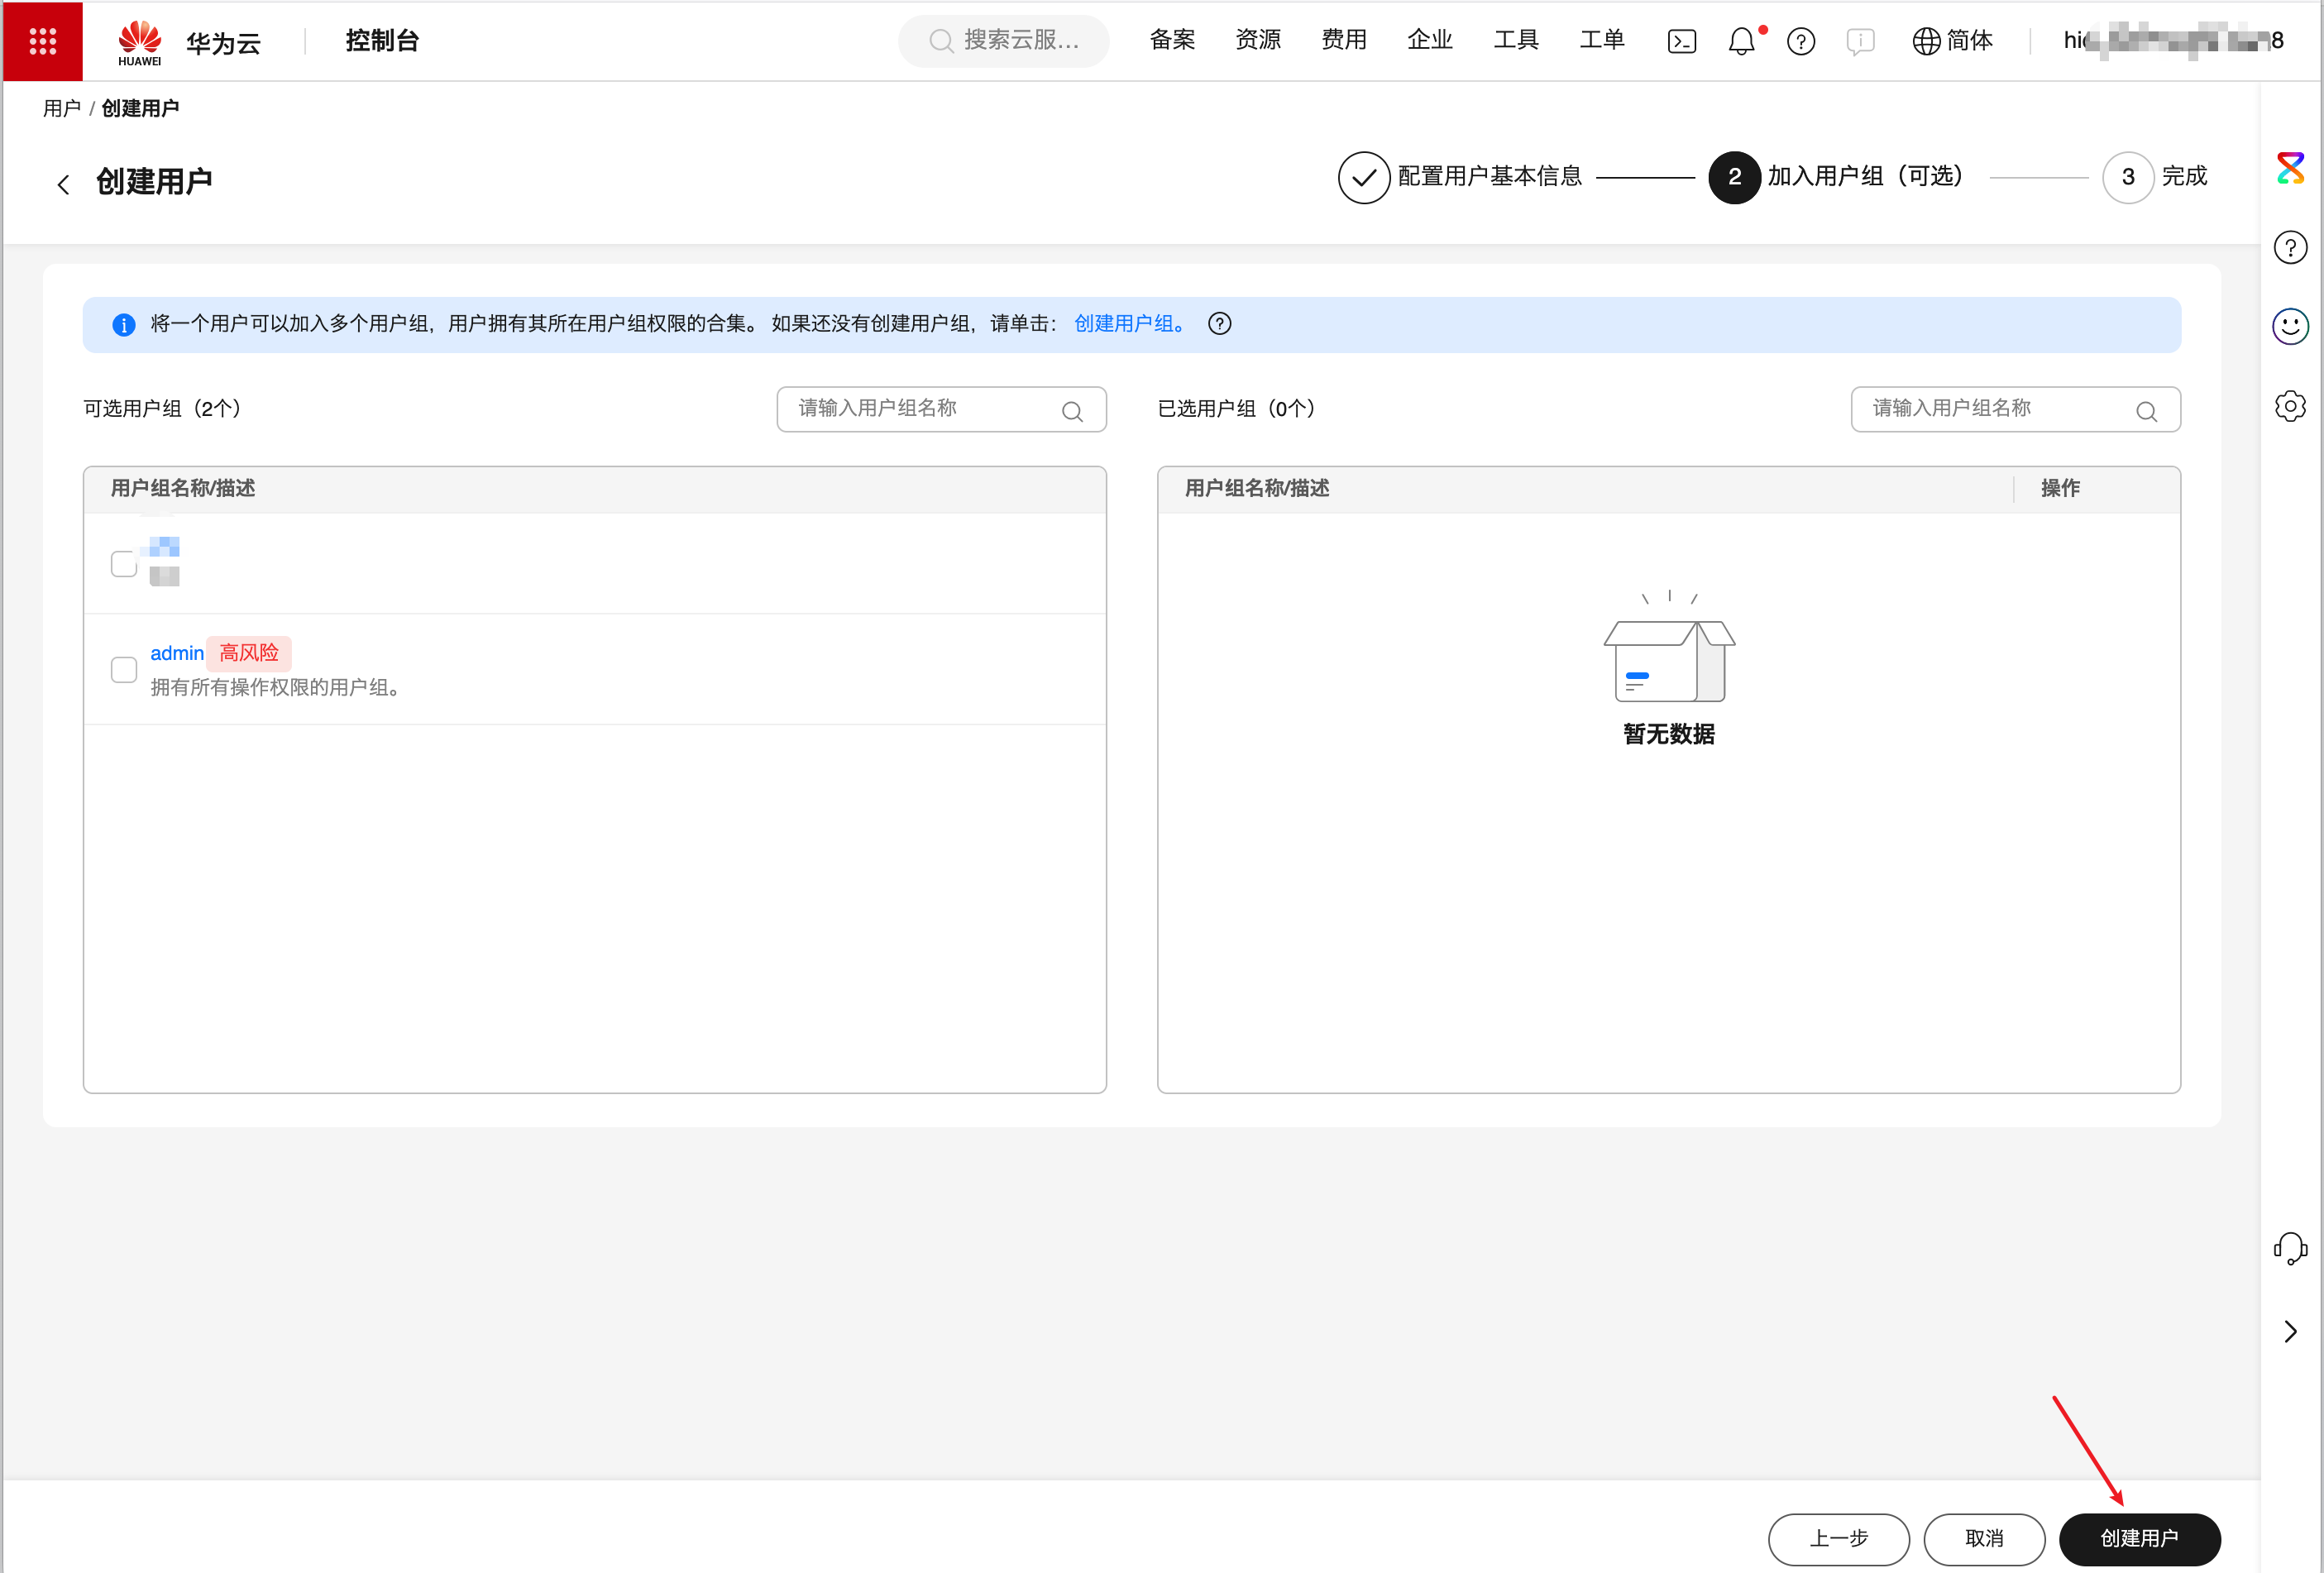Open the feedback smiley in sidebar
The height and width of the screenshot is (1573, 2324).
tap(2290, 326)
